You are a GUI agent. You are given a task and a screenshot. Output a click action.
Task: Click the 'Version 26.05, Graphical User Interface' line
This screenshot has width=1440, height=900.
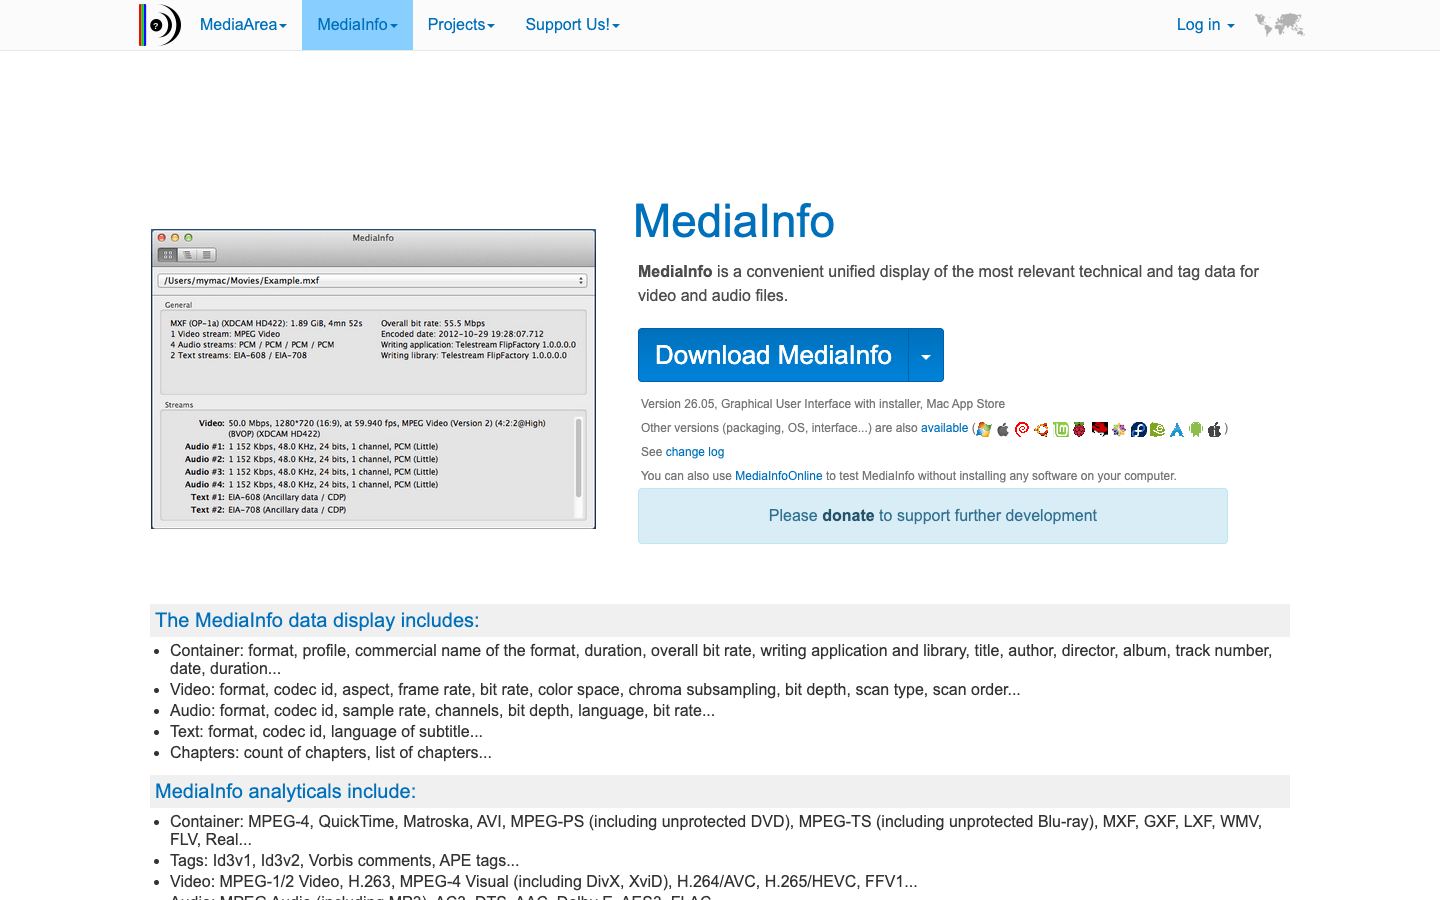click(x=823, y=404)
